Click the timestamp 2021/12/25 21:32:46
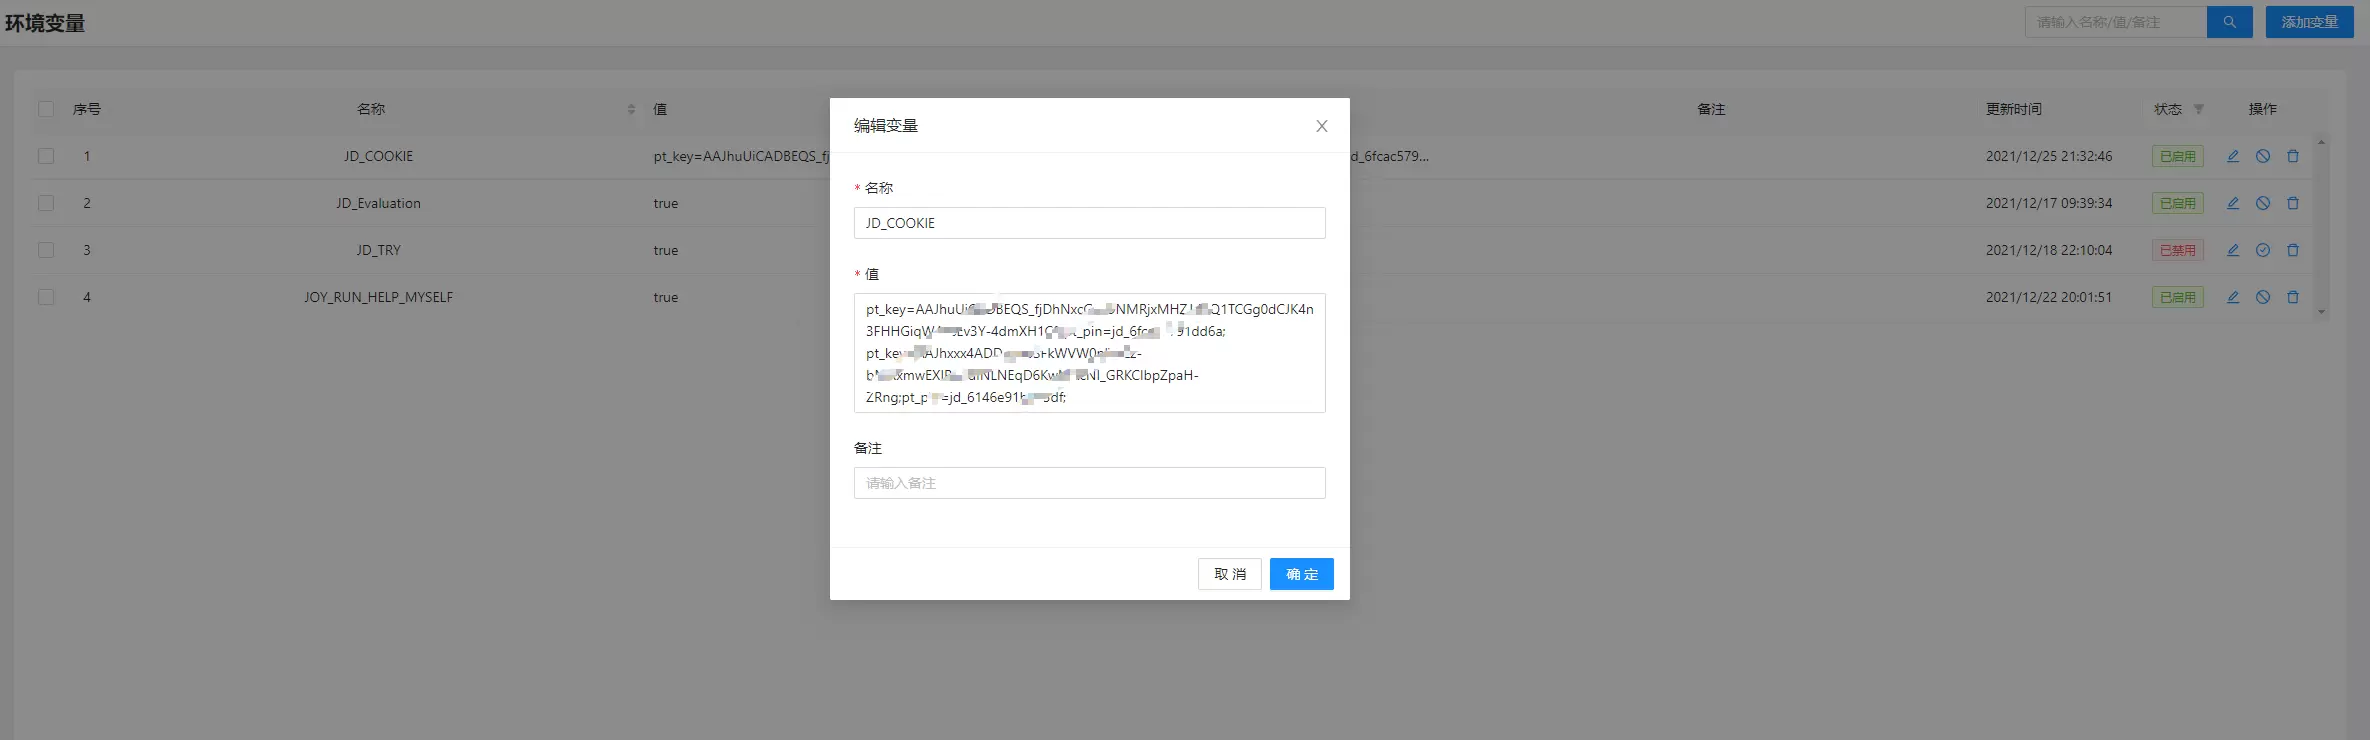This screenshot has height=740, width=2370. pyautogui.click(x=2049, y=156)
